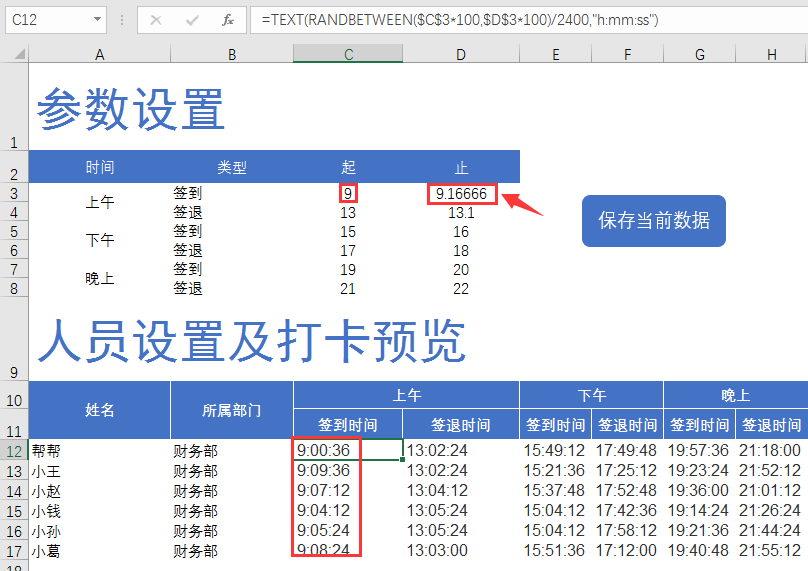Select the cell showing 13:04:12
The height and width of the screenshot is (571, 808).
coord(461,491)
